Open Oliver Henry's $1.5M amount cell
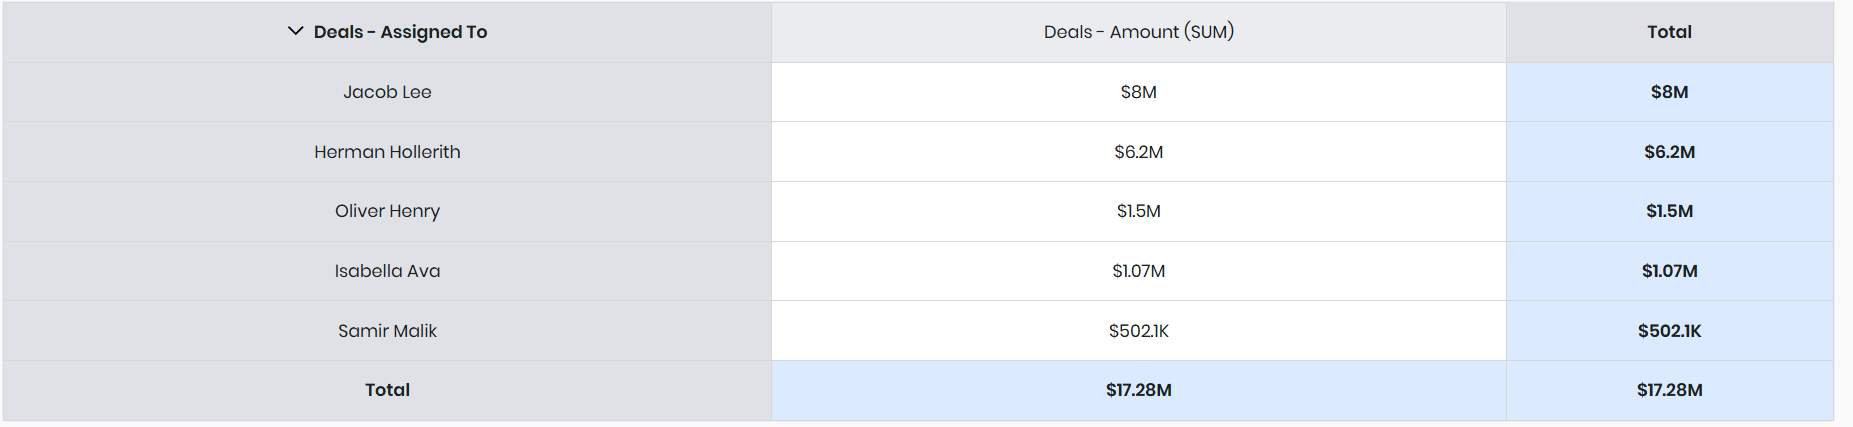The width and height of the screenshot is (1853, 427). (1138, 211)
